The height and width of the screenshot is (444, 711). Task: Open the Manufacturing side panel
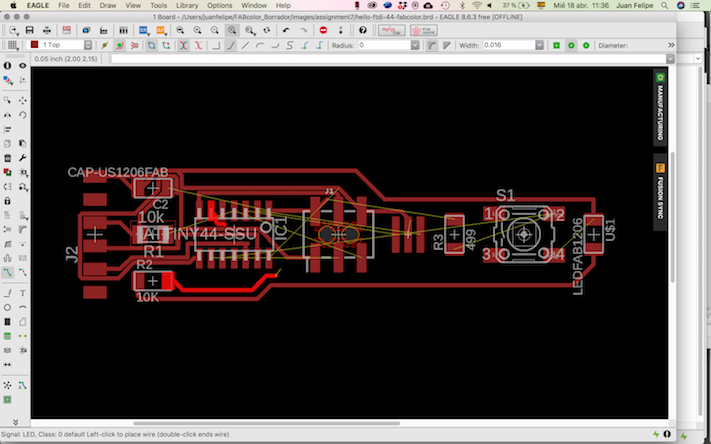660,103
